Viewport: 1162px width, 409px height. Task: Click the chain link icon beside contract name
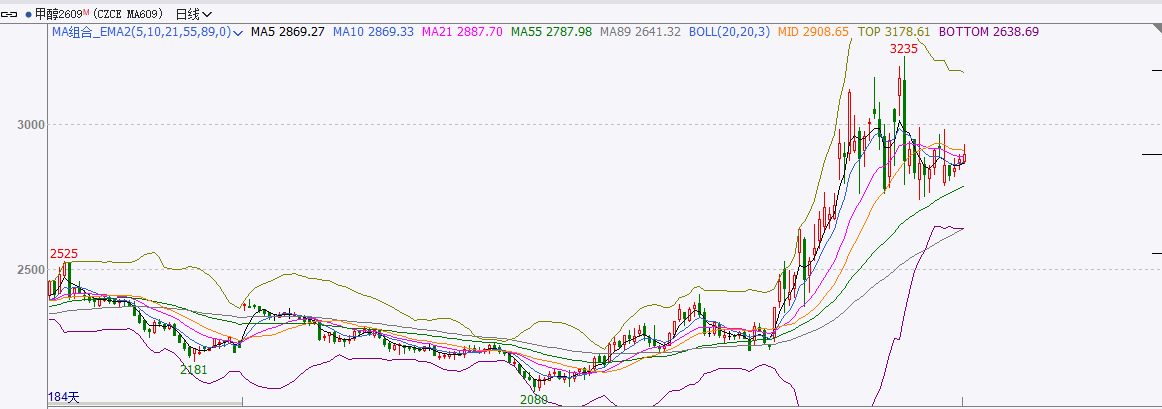tap(11, 14)
